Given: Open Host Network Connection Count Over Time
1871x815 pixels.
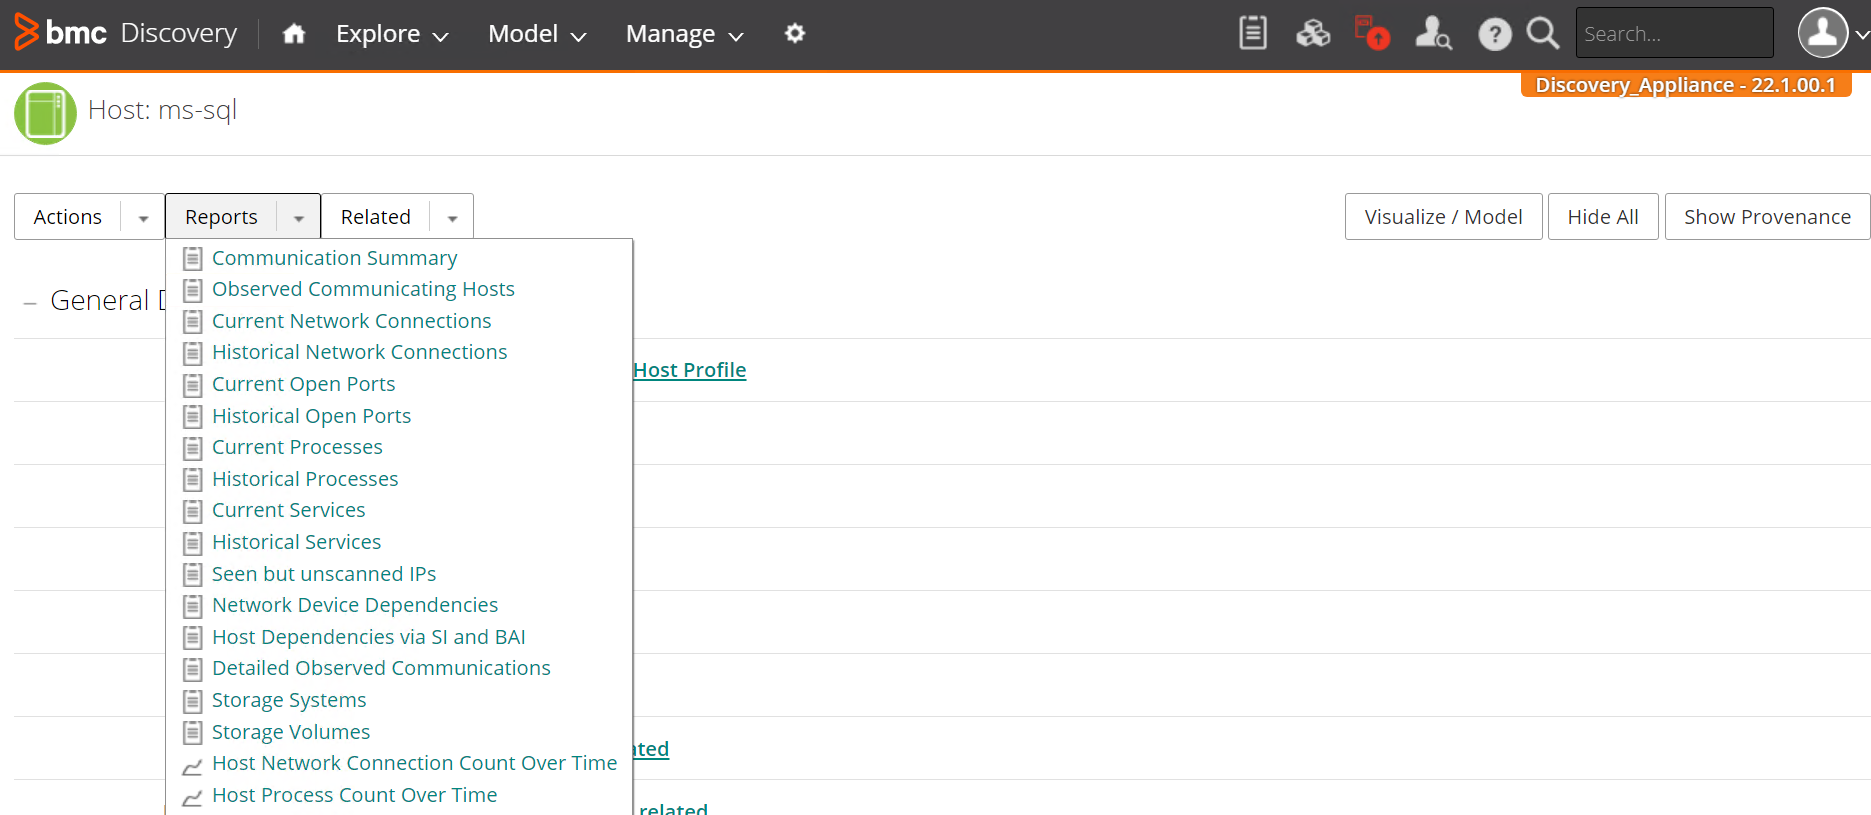Looking at the screenshot, I should 415,763.
